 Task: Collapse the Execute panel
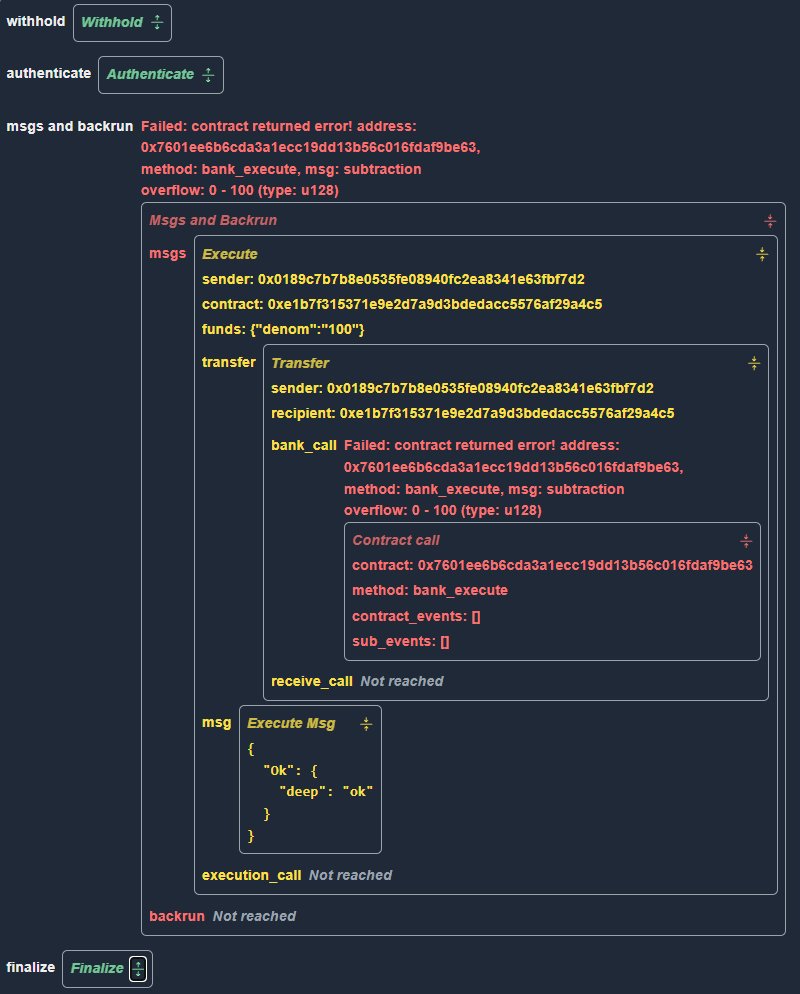(x=761, y=254)
